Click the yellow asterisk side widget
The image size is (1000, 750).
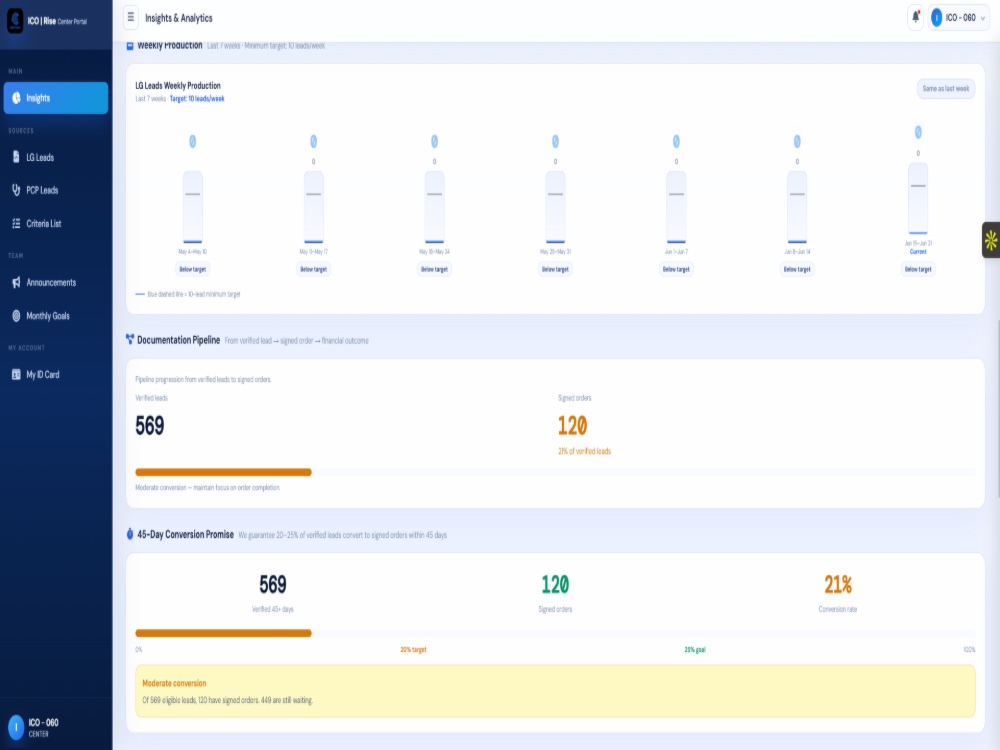coord(991,240)
